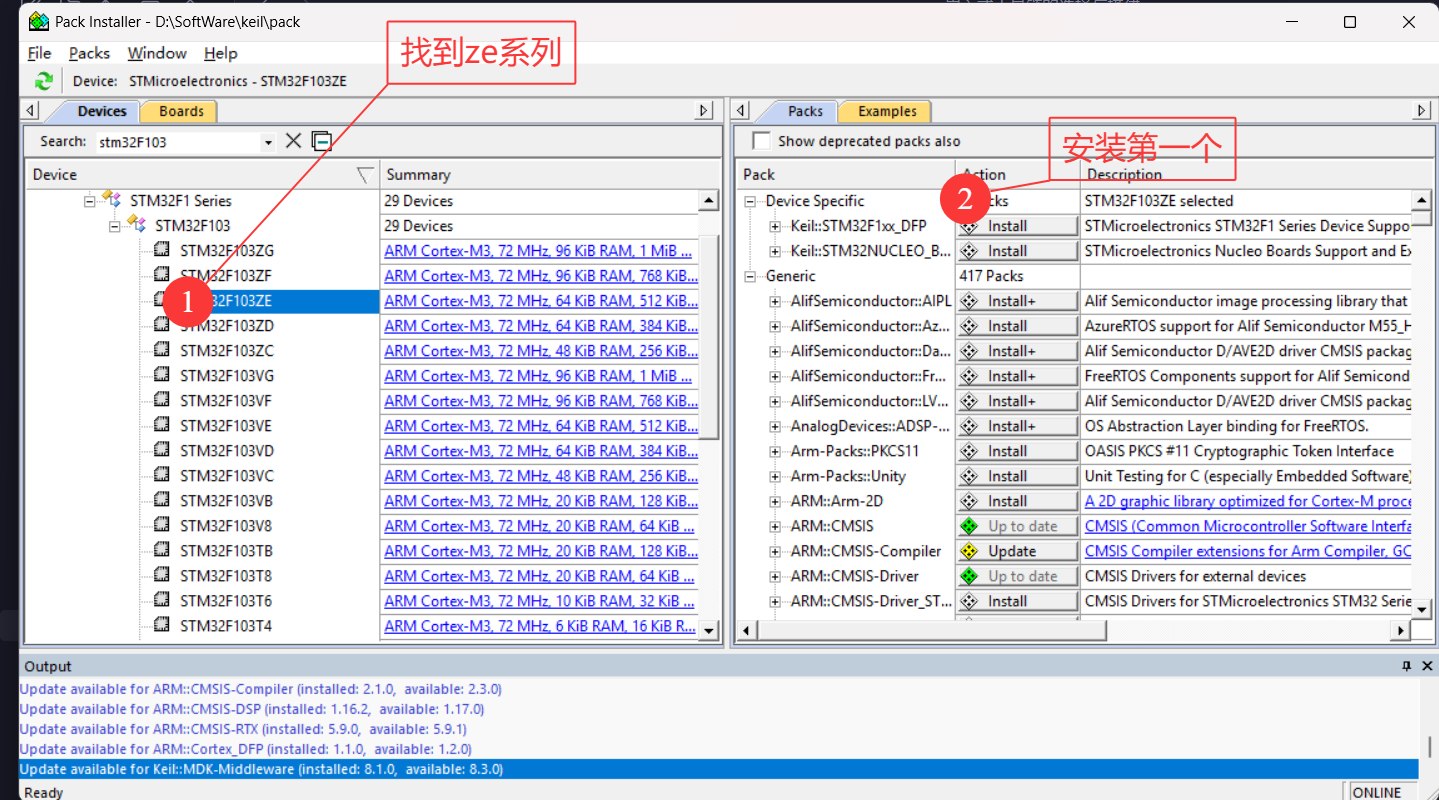
Task: Open the search history dropdown arrow
Action: (268, 142)
